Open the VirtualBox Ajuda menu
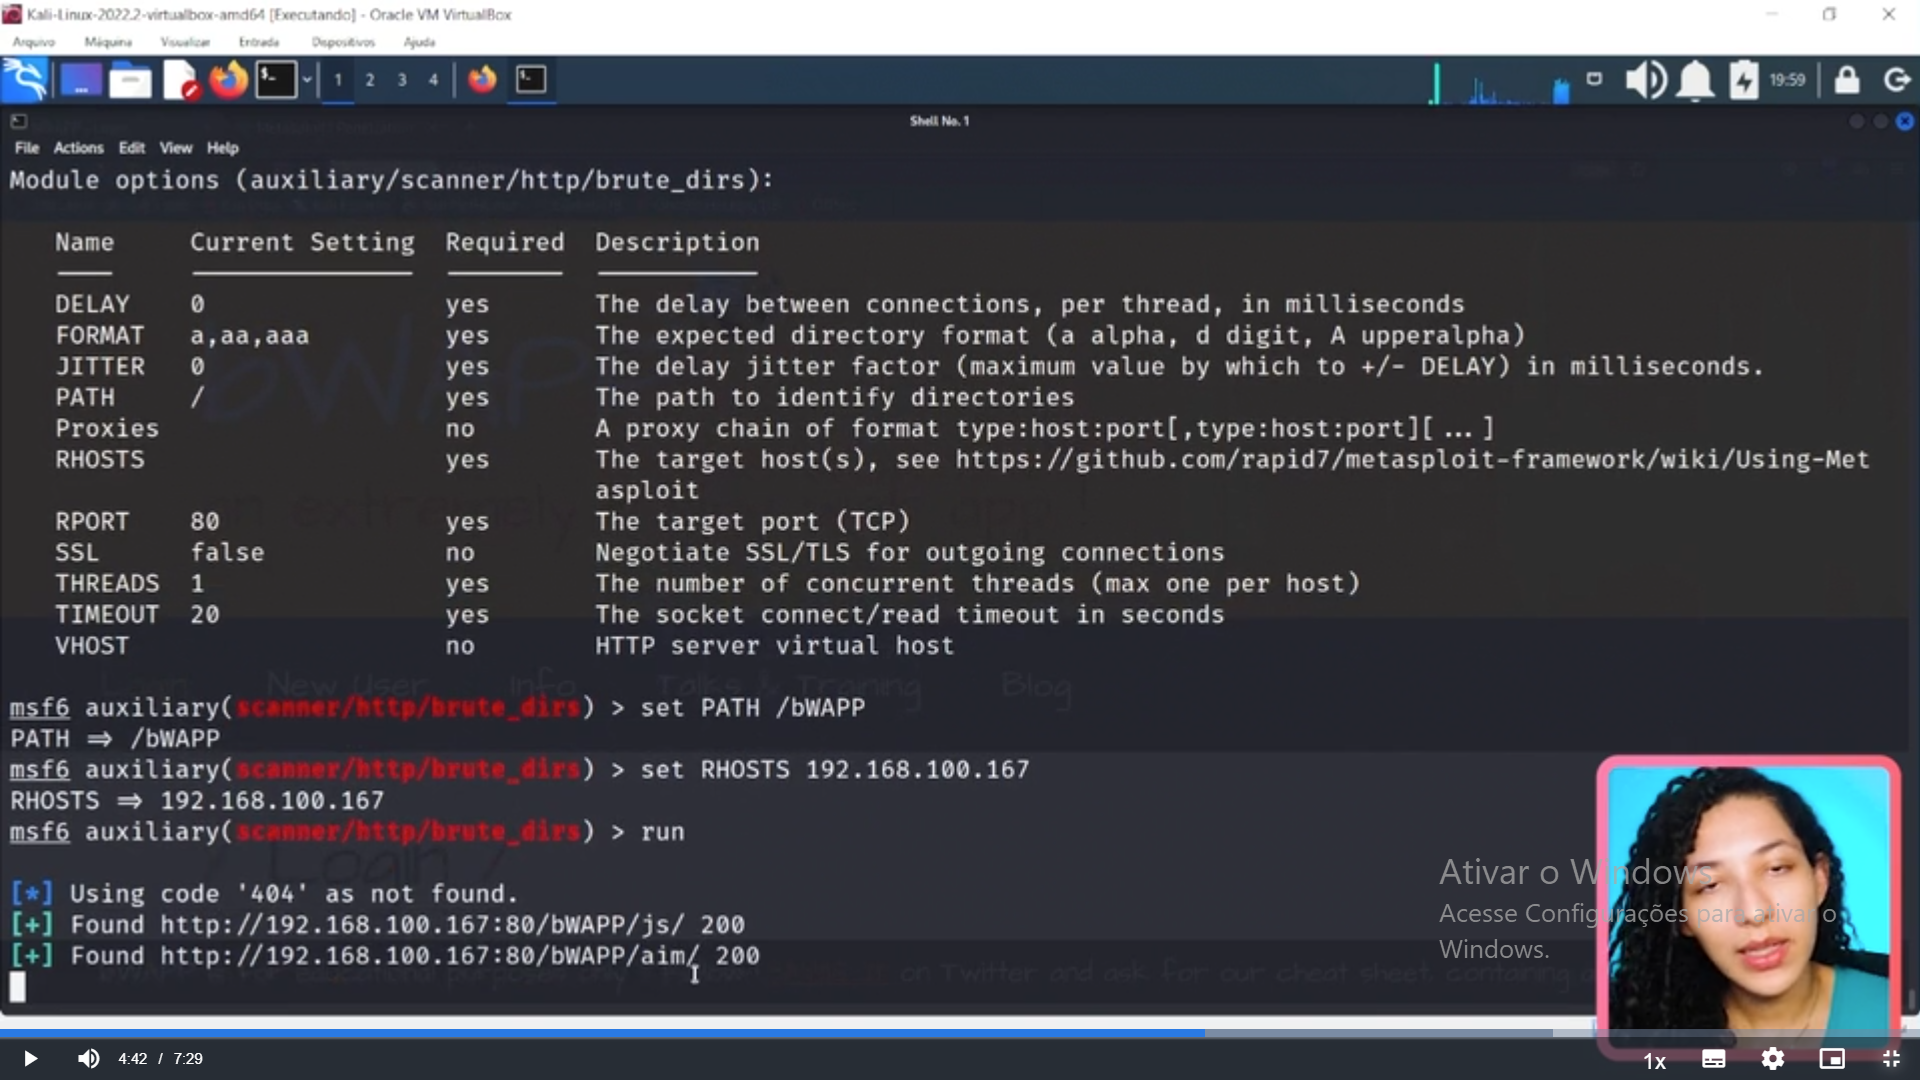 [419, 42]
